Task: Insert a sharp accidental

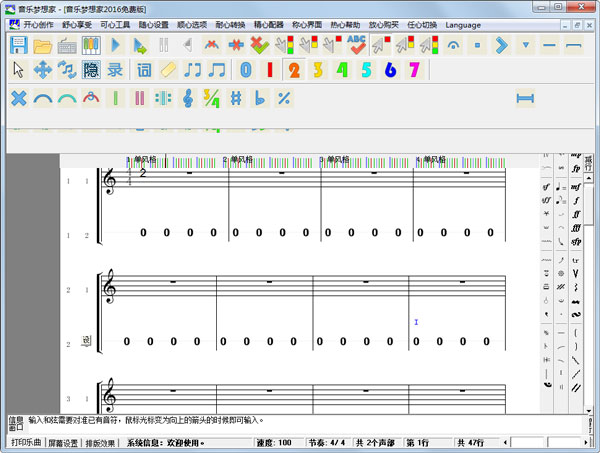Action: 236,98
